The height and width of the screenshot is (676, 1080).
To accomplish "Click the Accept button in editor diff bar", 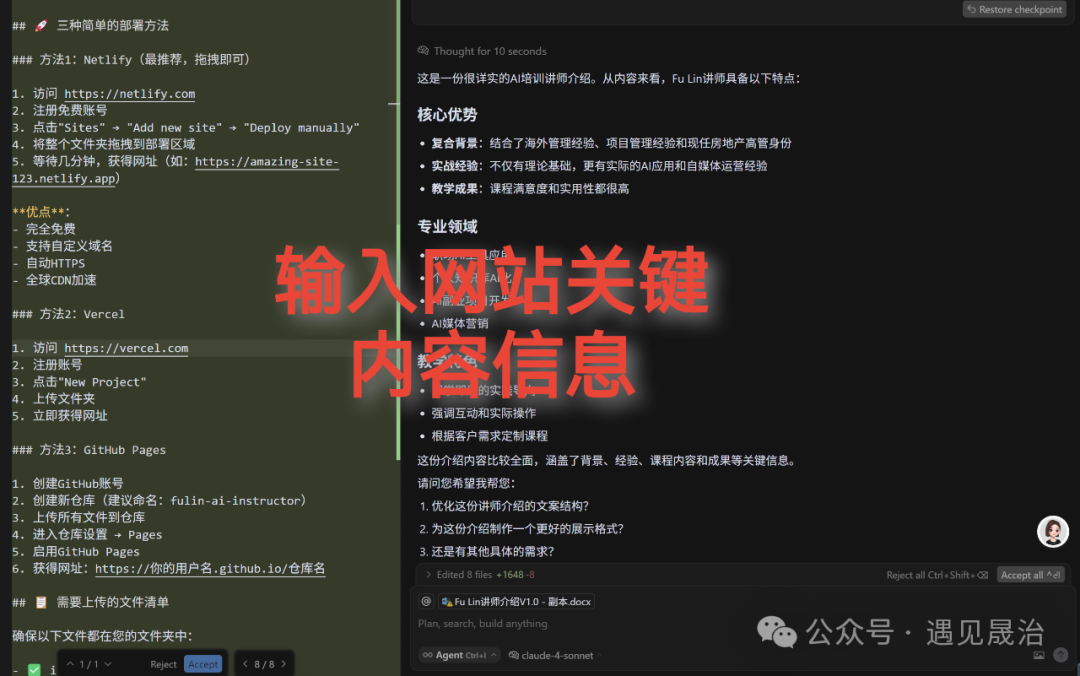I will coord(203,664).
